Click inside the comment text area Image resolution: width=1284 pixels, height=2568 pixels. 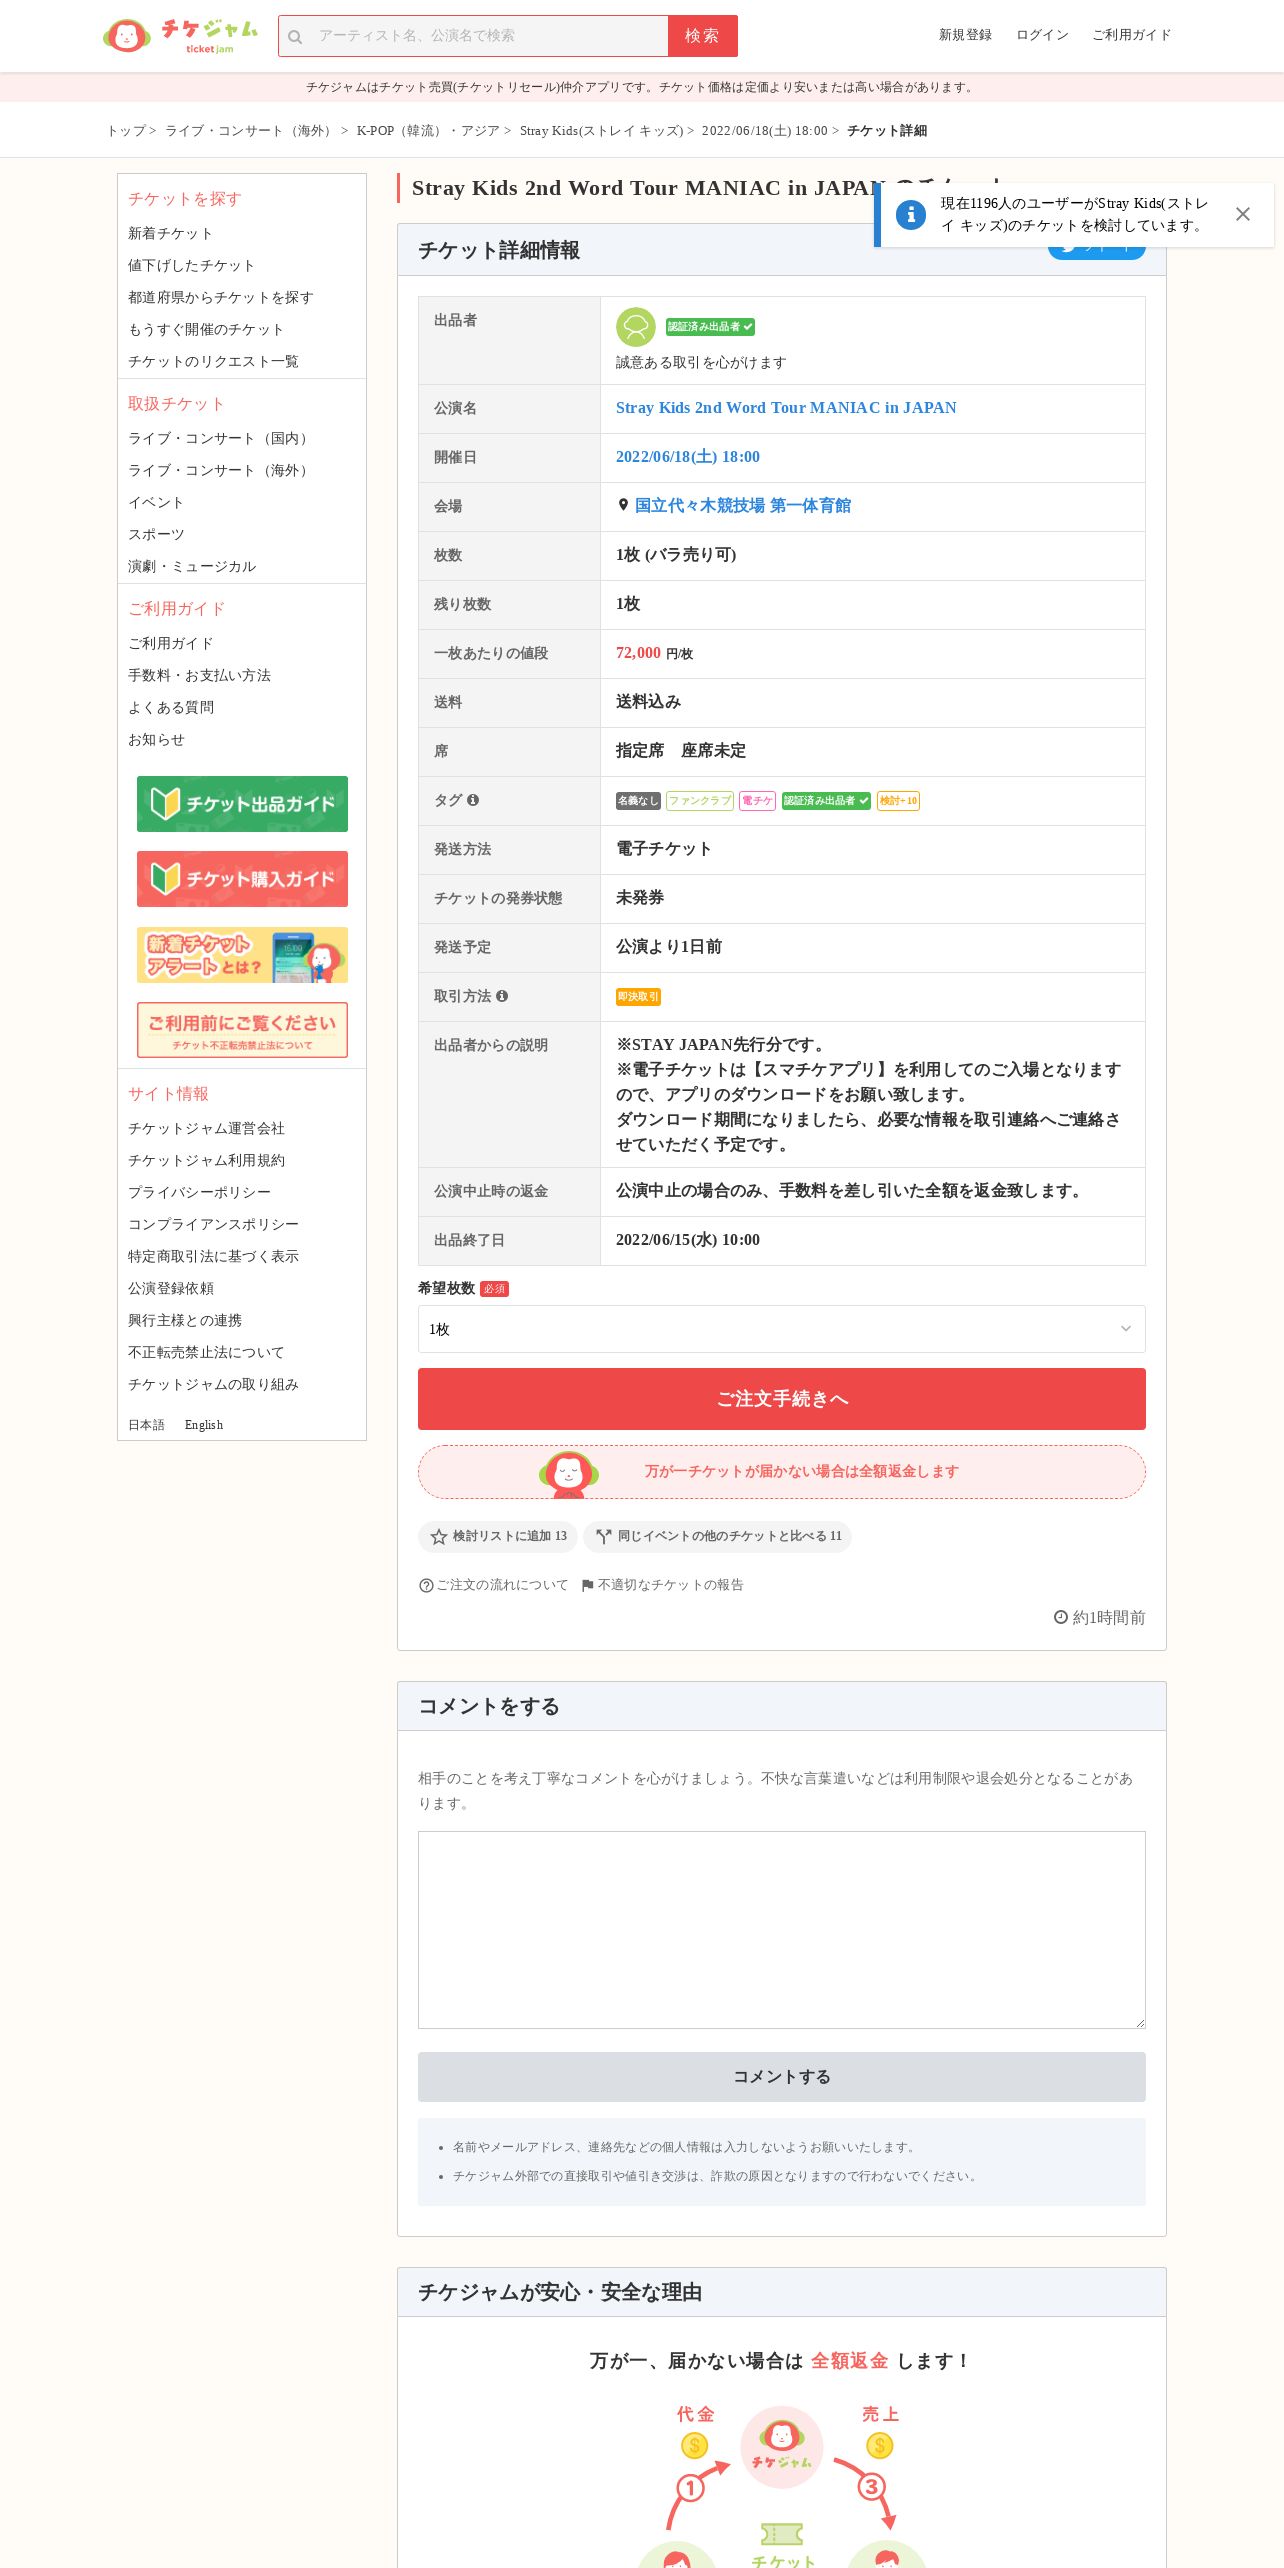point(781,1930)
